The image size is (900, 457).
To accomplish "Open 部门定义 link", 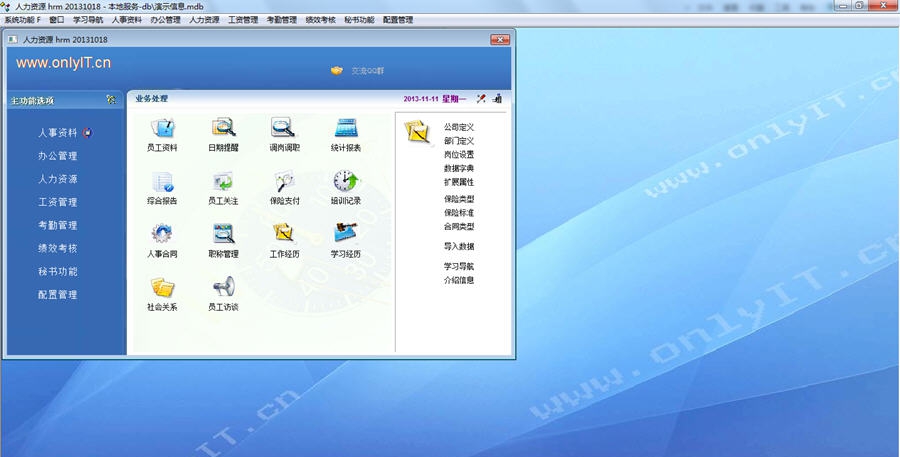I will (459, 141).
